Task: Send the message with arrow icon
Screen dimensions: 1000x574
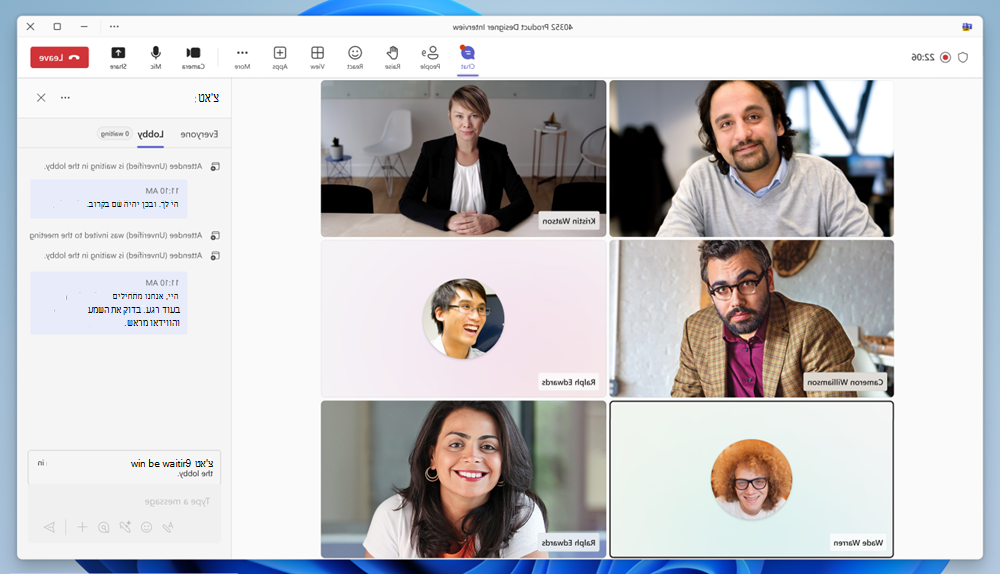Action: [49, 527]
